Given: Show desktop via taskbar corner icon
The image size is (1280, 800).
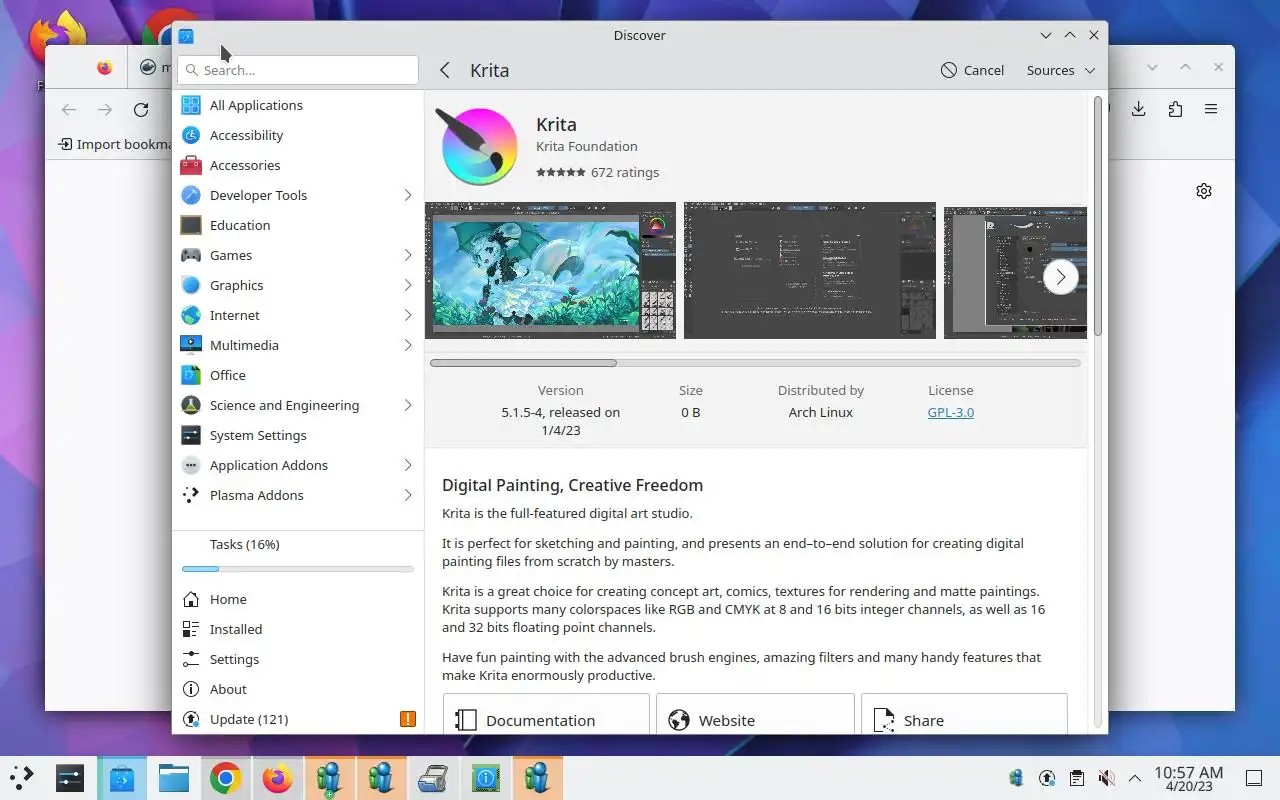Looking at the screenshot, I should pyautogui.click(x=1254, y=778).
